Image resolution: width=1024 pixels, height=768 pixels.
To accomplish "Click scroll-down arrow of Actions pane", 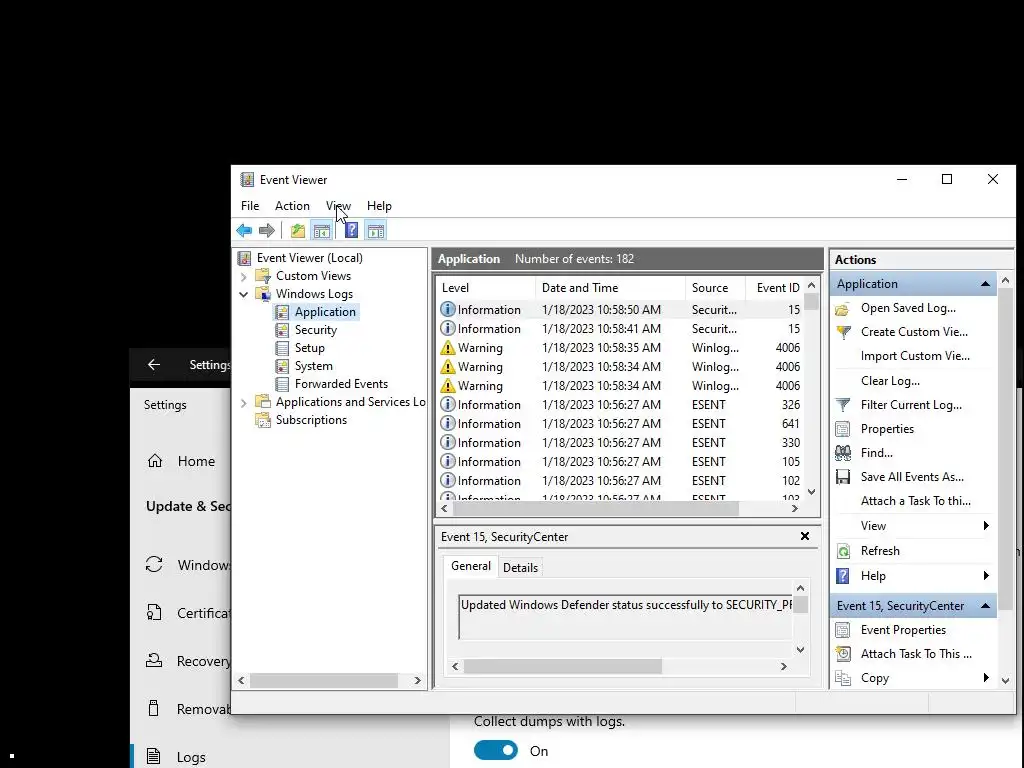I will [1005, 680].
